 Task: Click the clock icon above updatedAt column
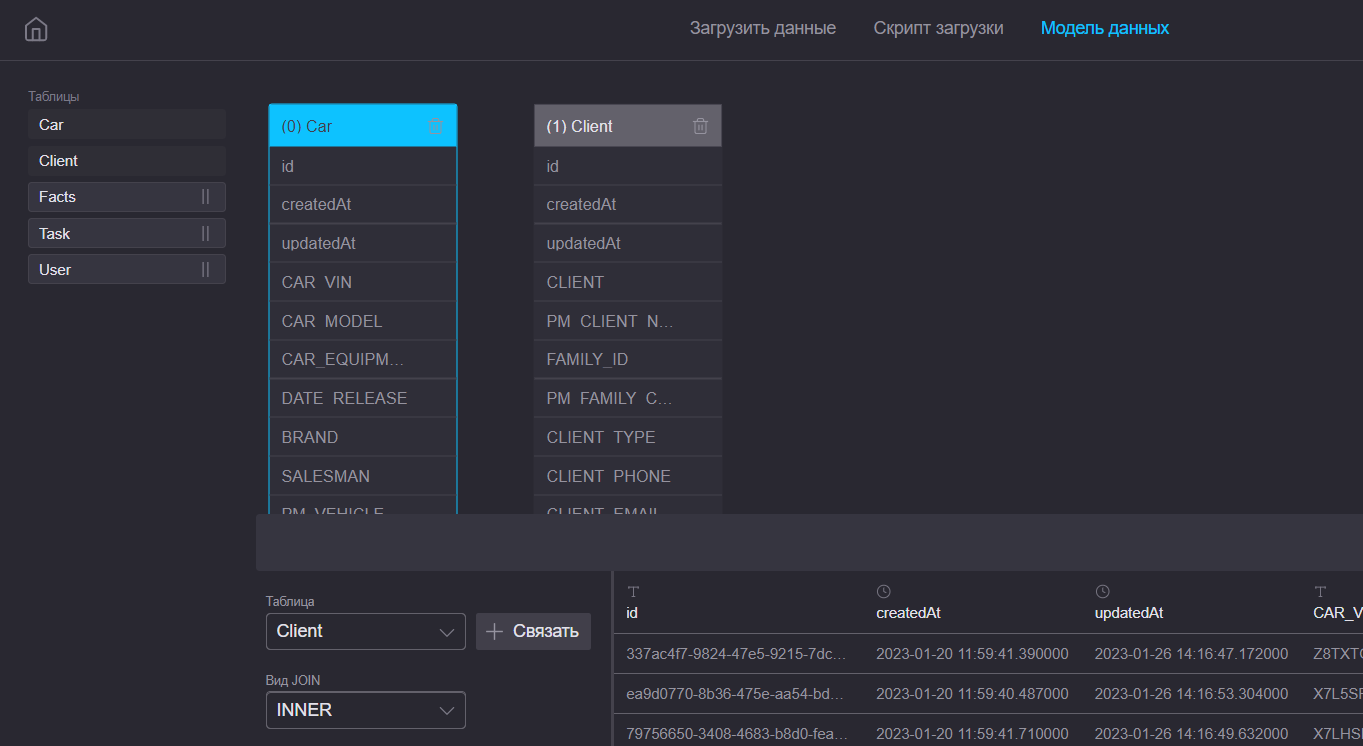pyautogui.click(x=1102, y=592)
